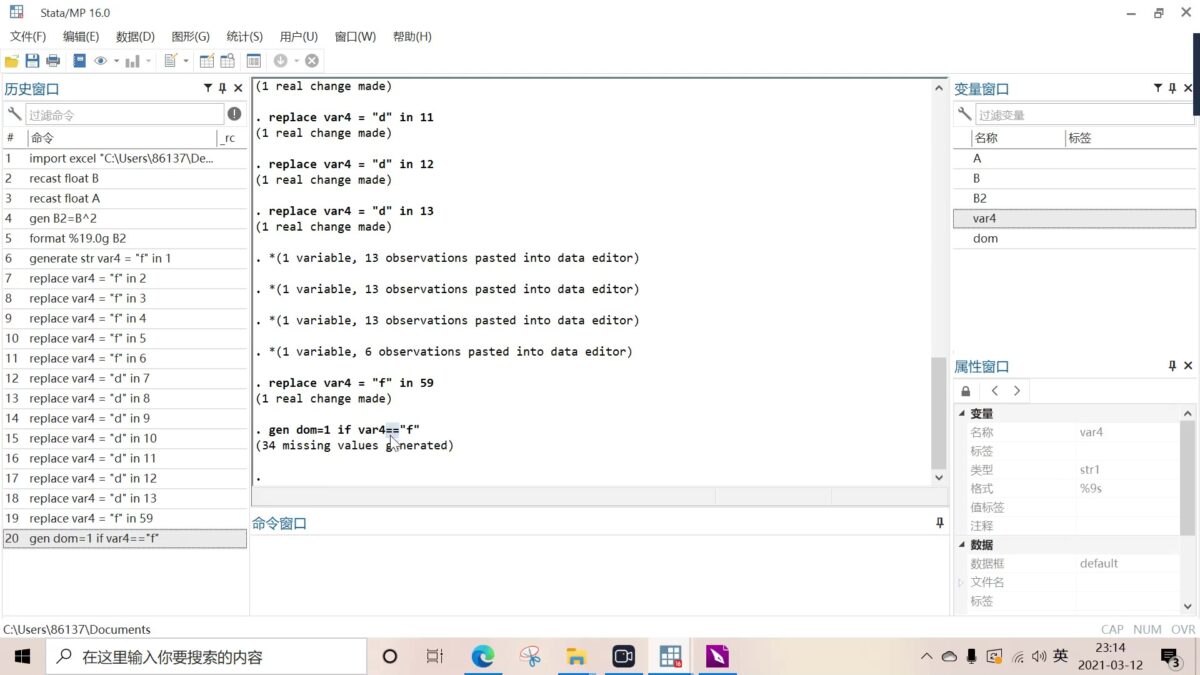Open the Log notebook icon
Viewport: 1200px width, 675px height.
click(x=79, y=61)
